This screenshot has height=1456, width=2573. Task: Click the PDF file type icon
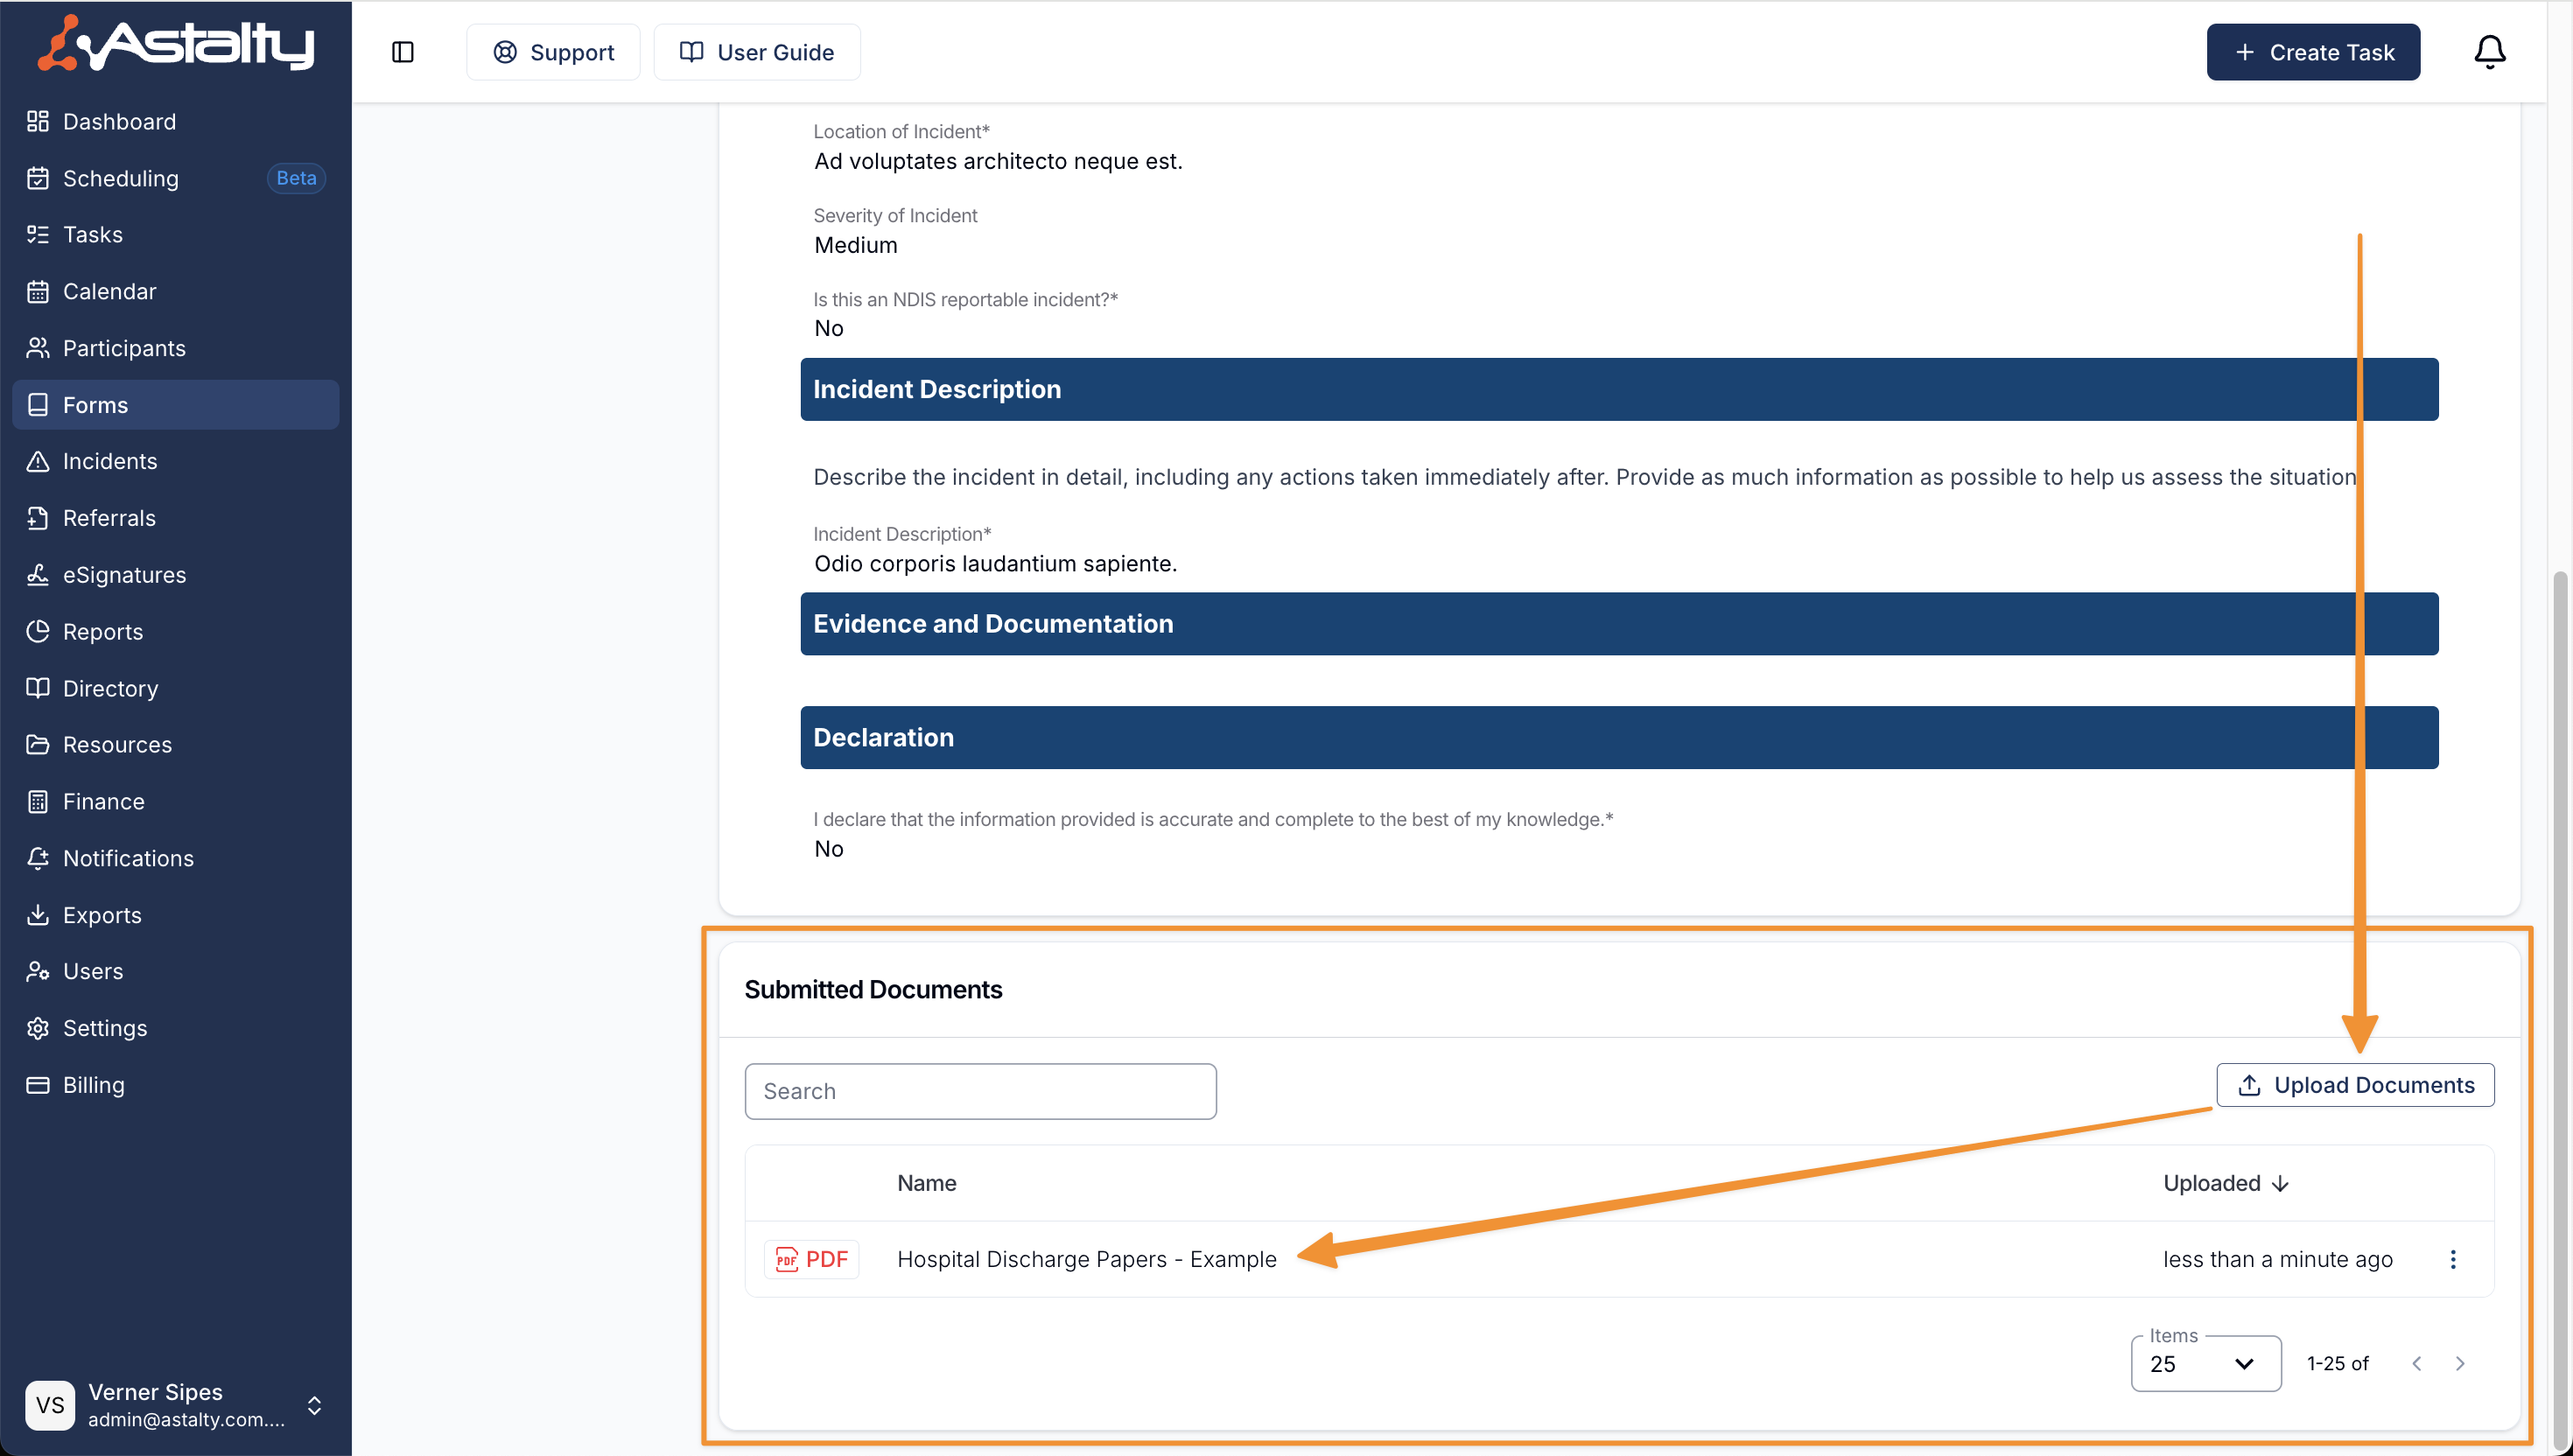click(x=811, y=1259)
